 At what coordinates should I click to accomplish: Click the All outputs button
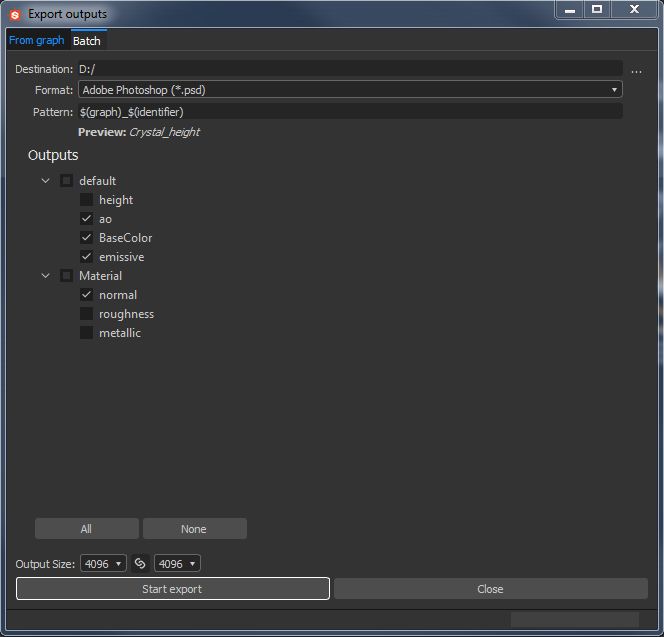click(87, 529)
